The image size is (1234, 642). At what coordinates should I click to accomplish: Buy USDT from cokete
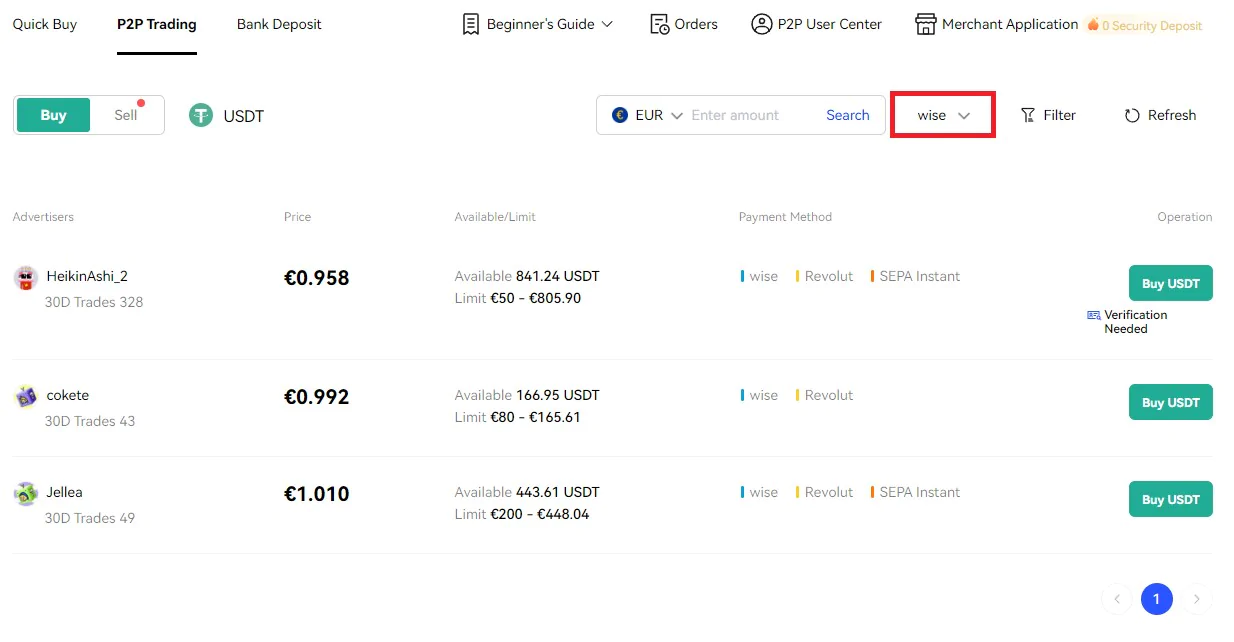click(x=1171, y=402)
